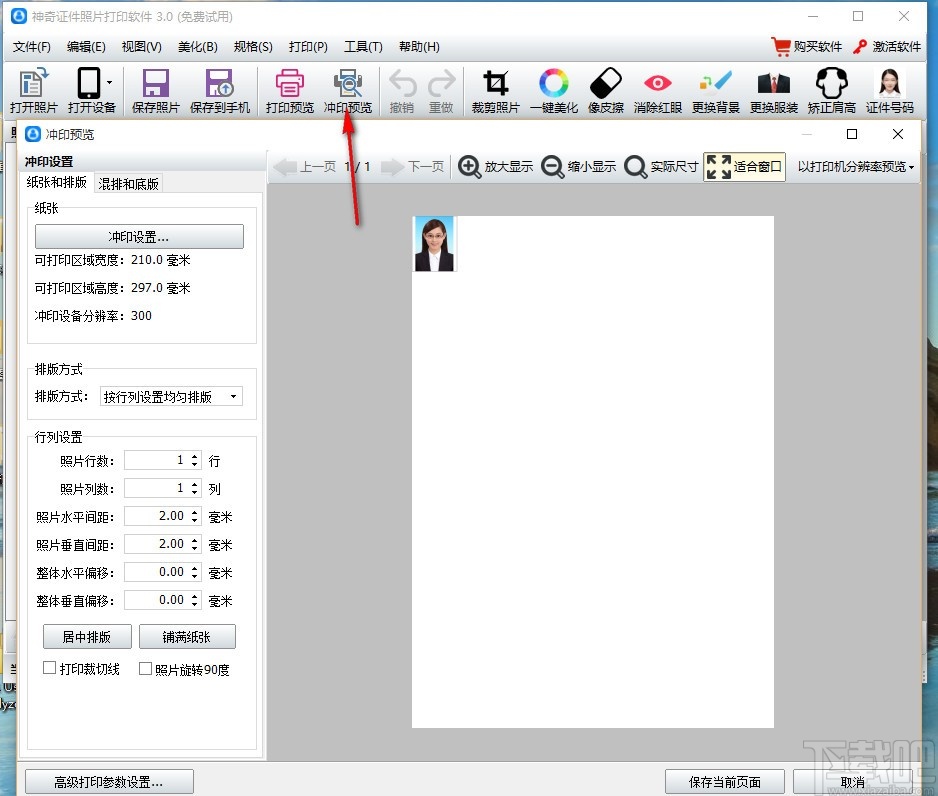Image resolution: width=938 pixels, height=796 pixels.
Task: Click 放大显示 zoom in
Action: [x=495, y=166]
